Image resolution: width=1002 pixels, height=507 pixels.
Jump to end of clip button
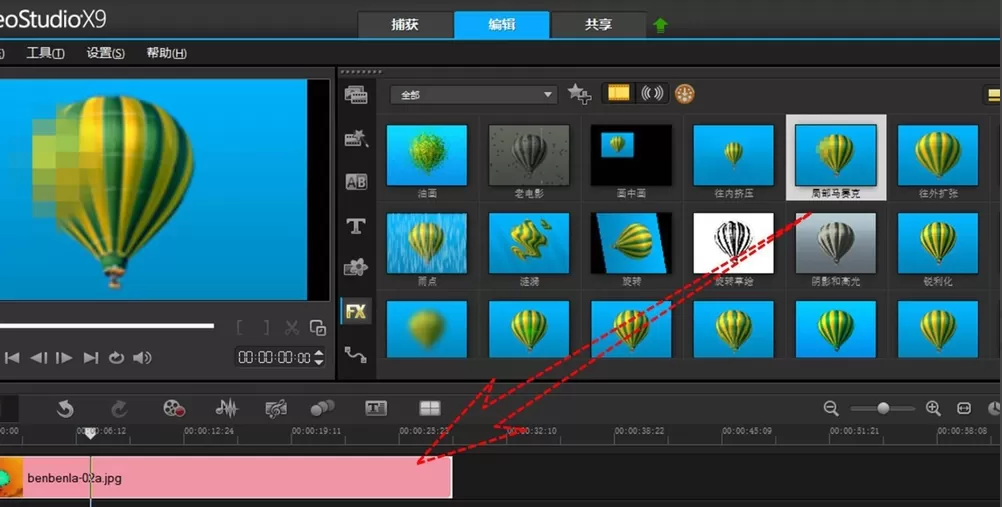tap(91, 358)
